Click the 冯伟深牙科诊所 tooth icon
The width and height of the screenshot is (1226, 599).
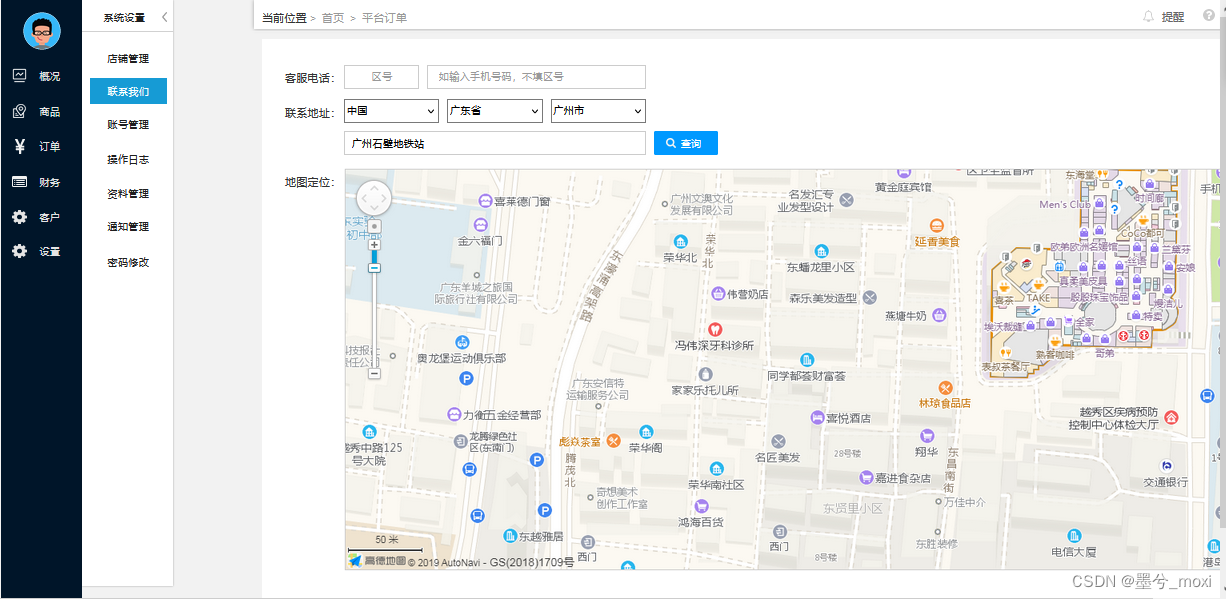pyautogui.click(x=714, y=329)
